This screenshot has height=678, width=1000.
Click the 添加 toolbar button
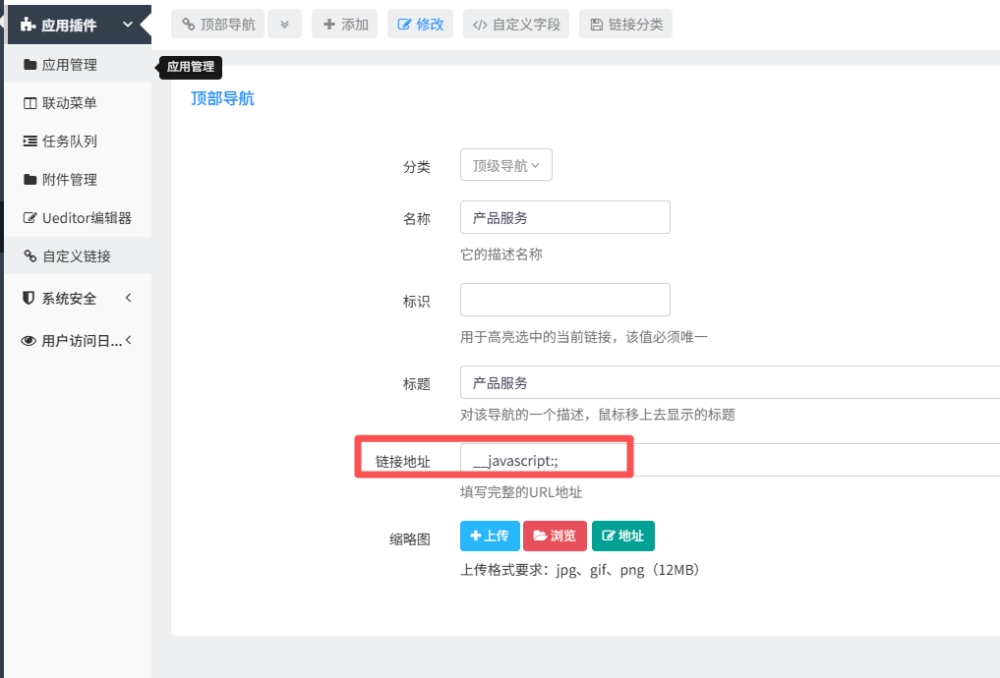coord(344,24)
